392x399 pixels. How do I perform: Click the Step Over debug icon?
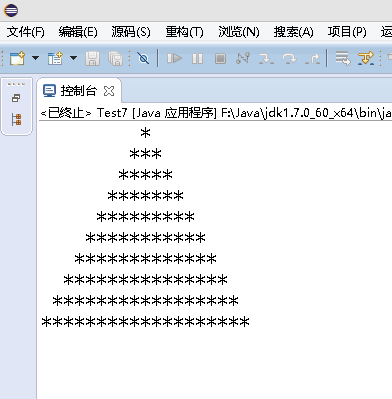pos(289,59)
